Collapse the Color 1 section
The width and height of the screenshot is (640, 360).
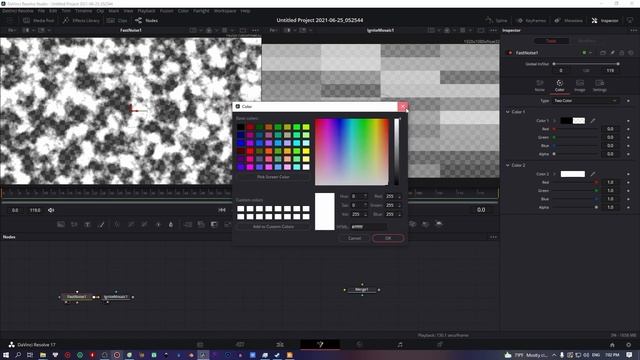pos(508,111)
